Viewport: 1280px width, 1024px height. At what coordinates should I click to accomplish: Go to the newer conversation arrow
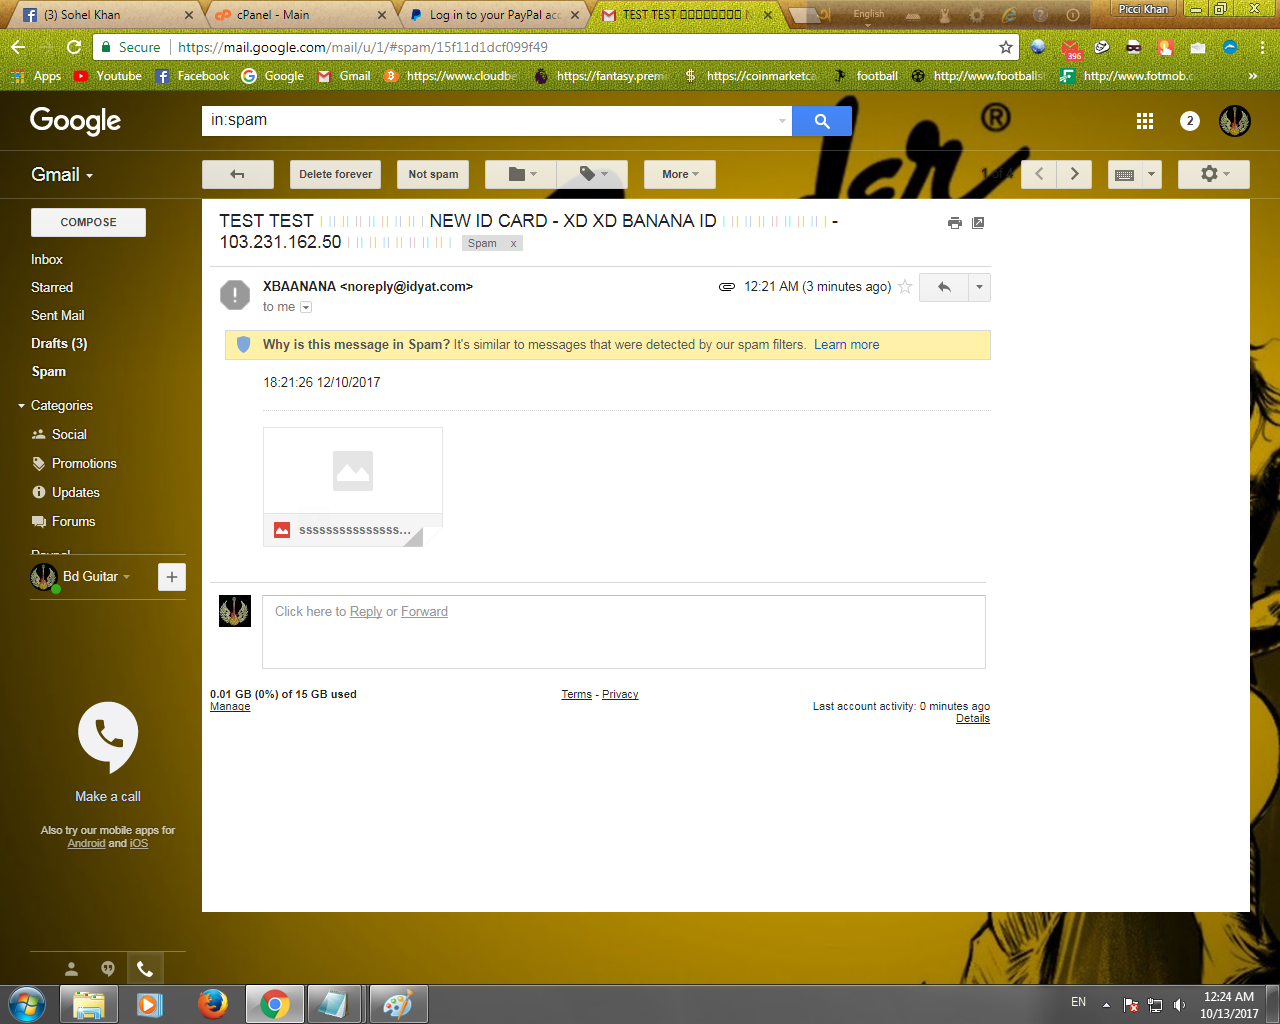[x=1039, y=174]
